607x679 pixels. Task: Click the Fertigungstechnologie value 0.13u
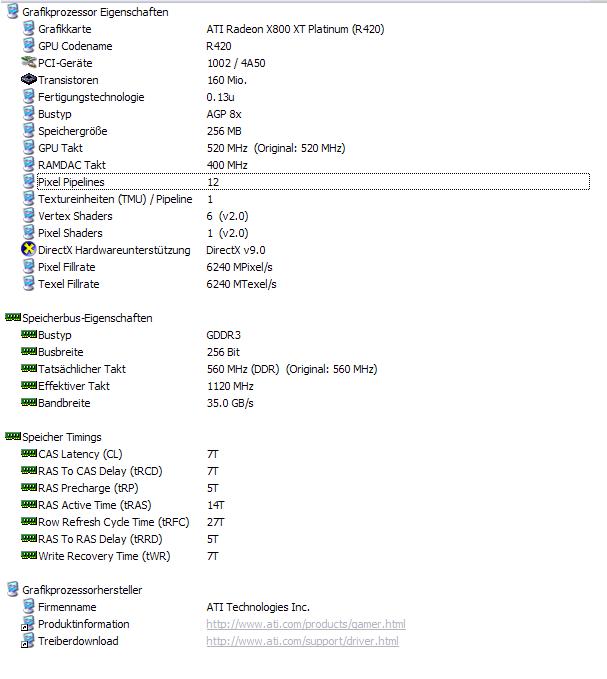click(220, 97)
